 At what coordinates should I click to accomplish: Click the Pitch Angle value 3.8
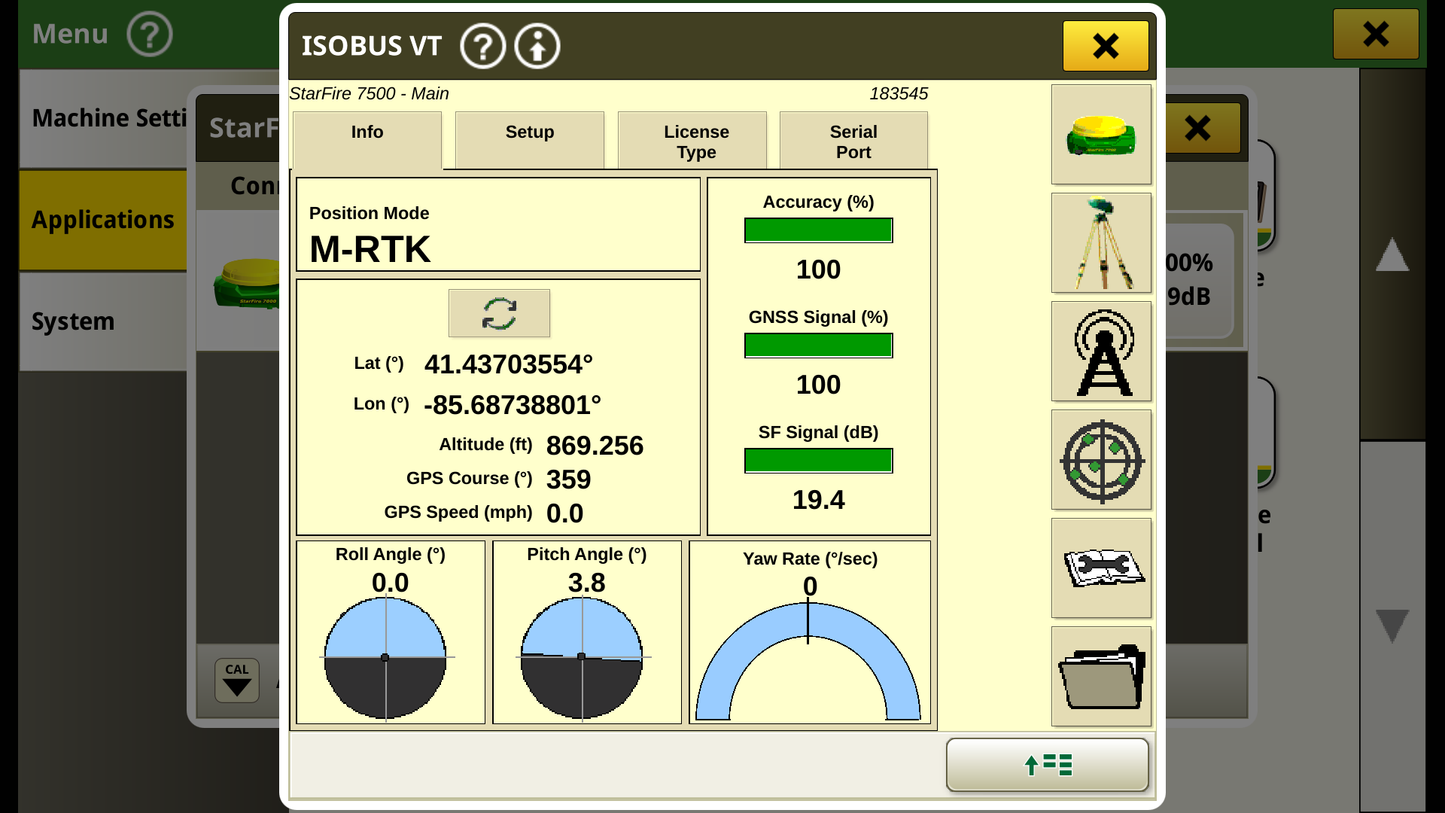[x=586, y=583]
